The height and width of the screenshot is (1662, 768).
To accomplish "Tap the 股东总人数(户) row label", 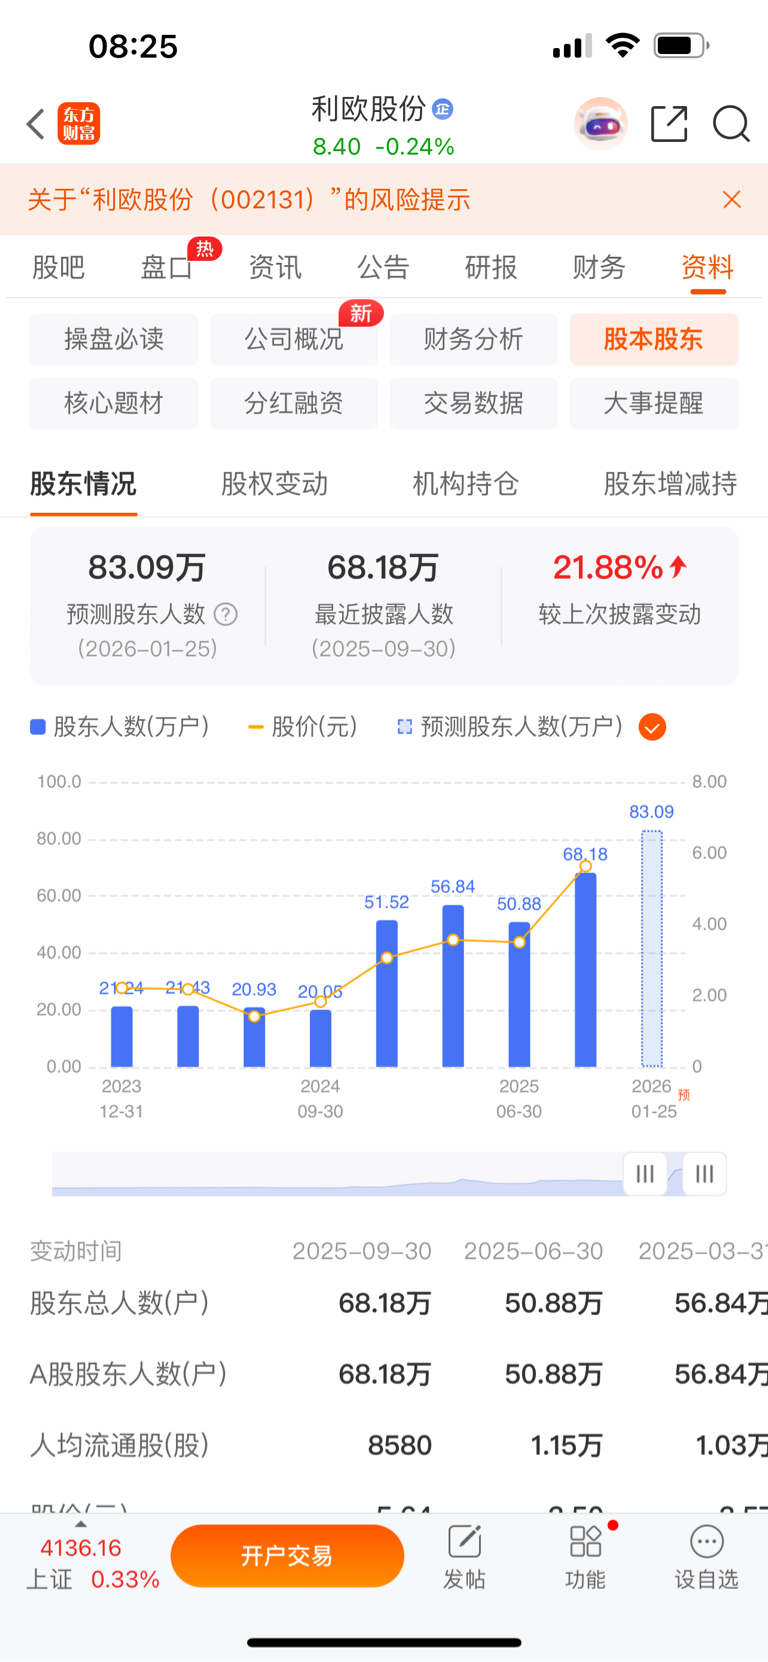I will pos(120,1303).
